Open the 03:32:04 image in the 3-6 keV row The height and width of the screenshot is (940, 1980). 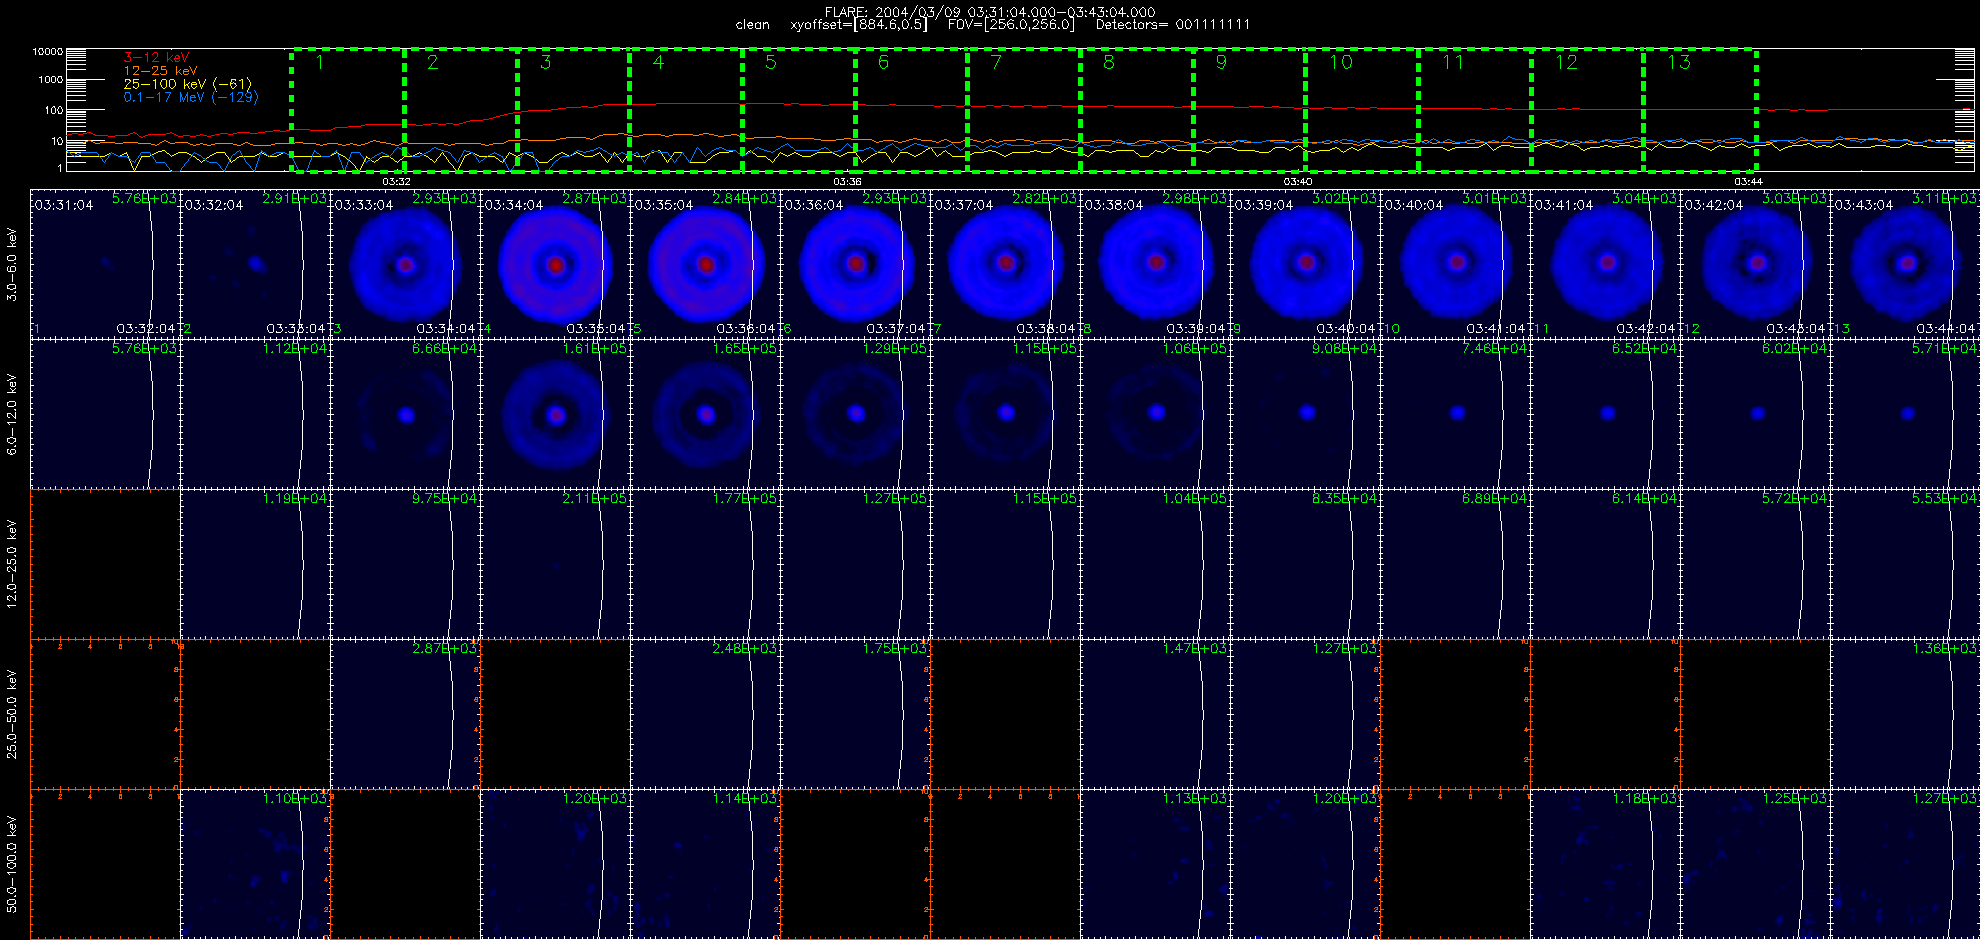pos(256,264)
